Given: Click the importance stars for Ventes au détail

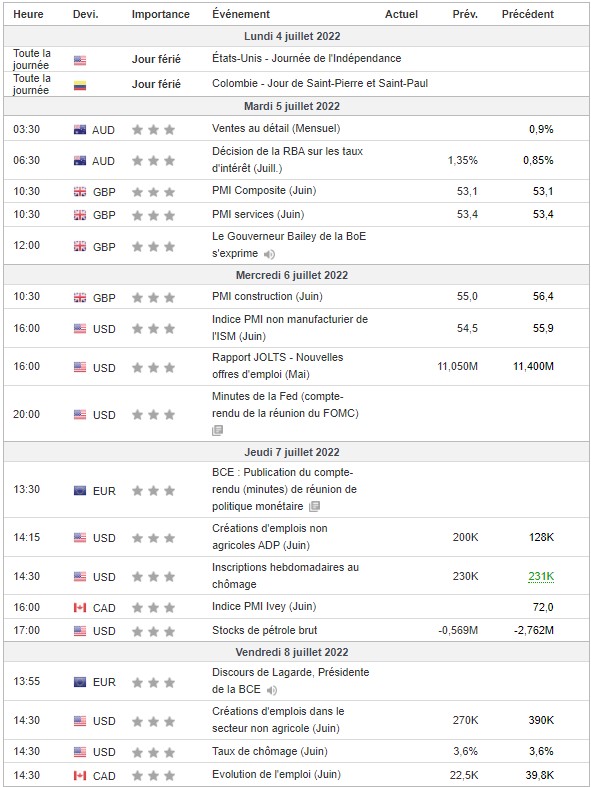Looking at the screenshot, I should (x=154, y=130).
